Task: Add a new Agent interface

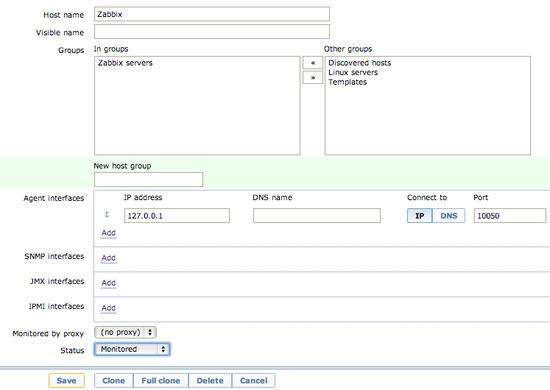Action: [108, 233]
